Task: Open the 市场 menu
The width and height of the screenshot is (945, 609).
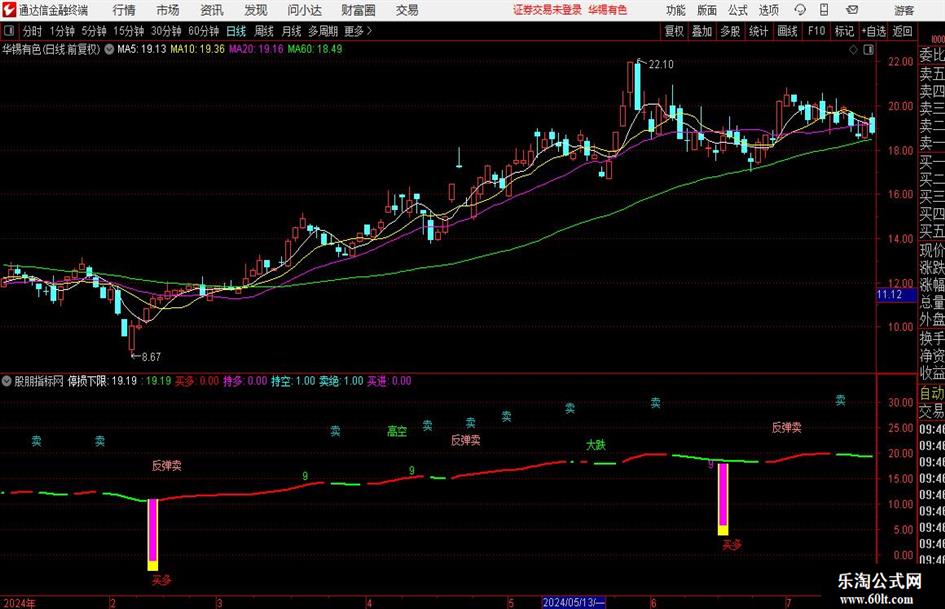Action: coord(168,10)
